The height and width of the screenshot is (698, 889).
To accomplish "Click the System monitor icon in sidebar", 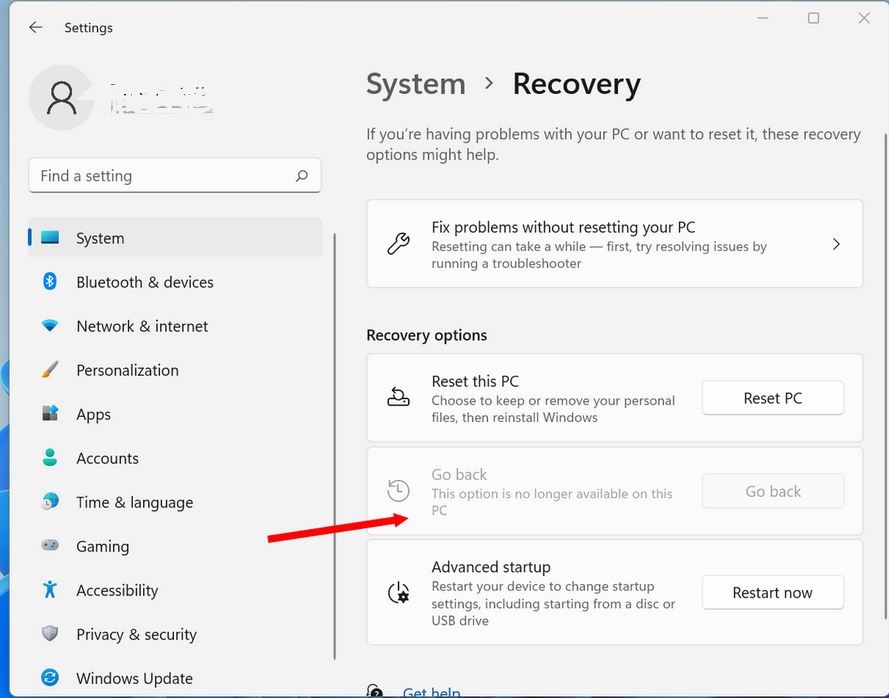I will (x=50, y=238).
